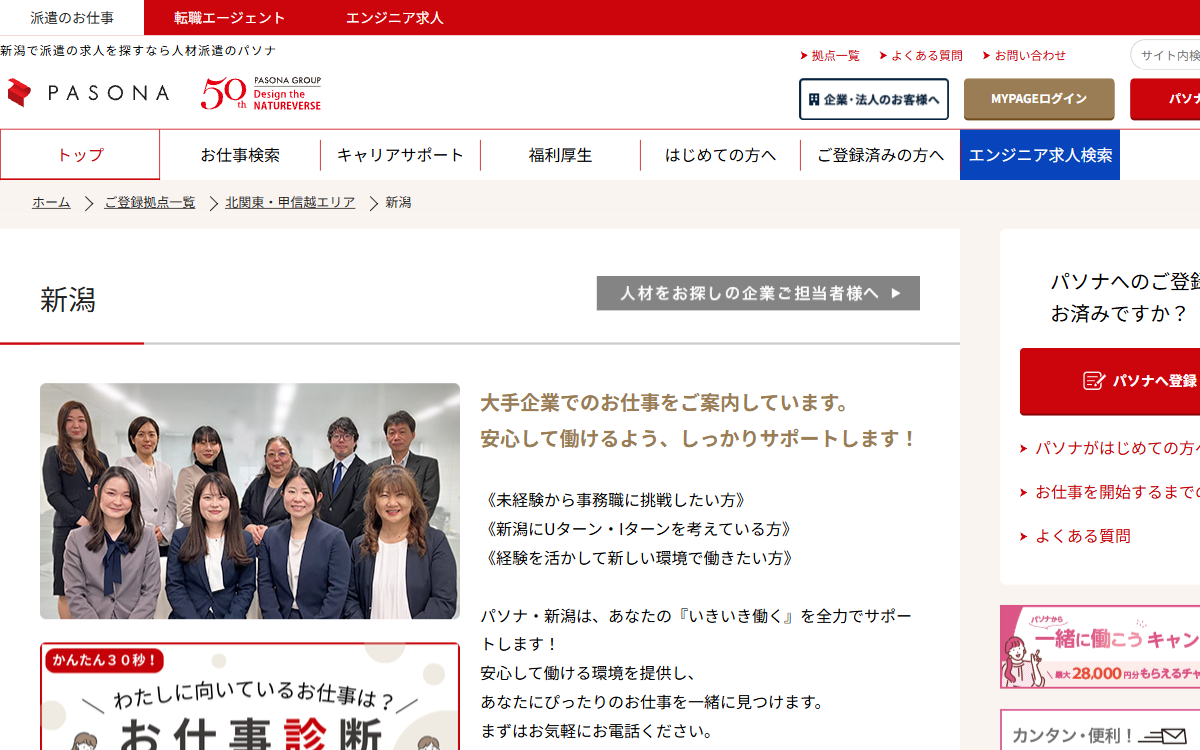Open the はじめての方へ menu
The width and height of the screenshot is (1200, 750).
pyautogui.click(x=720, y=155)
